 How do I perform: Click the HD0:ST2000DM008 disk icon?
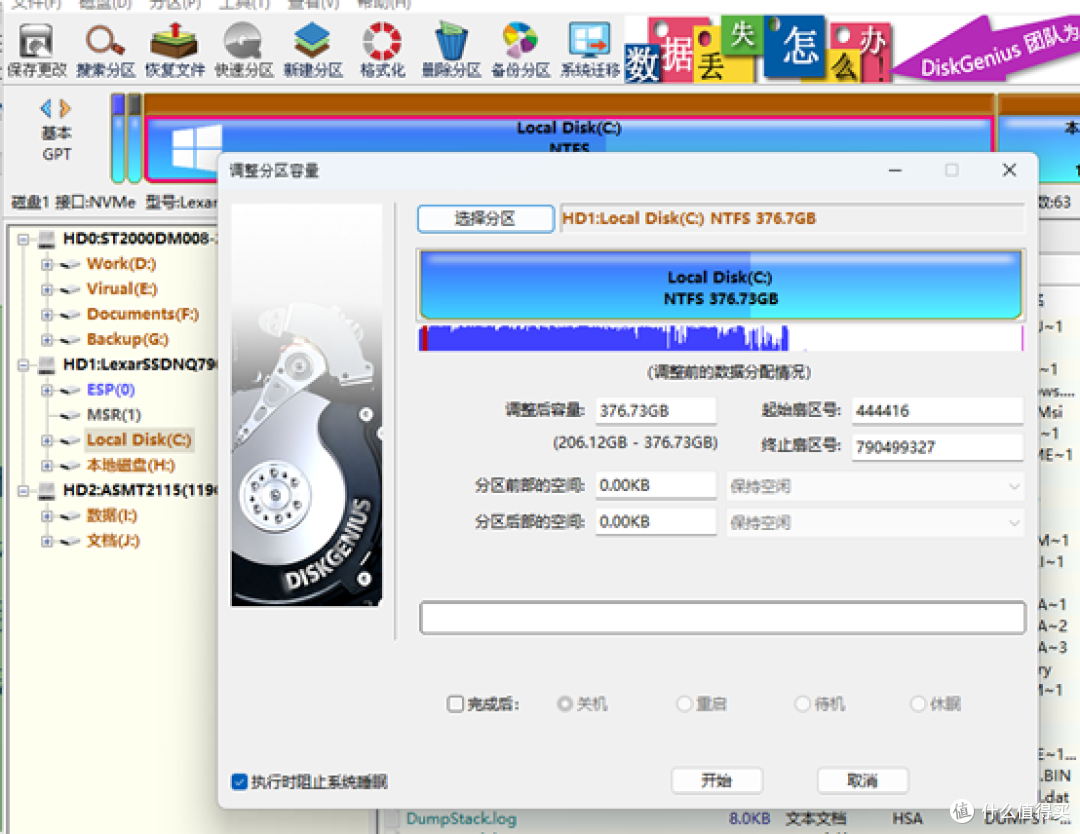tap(46, 240)
